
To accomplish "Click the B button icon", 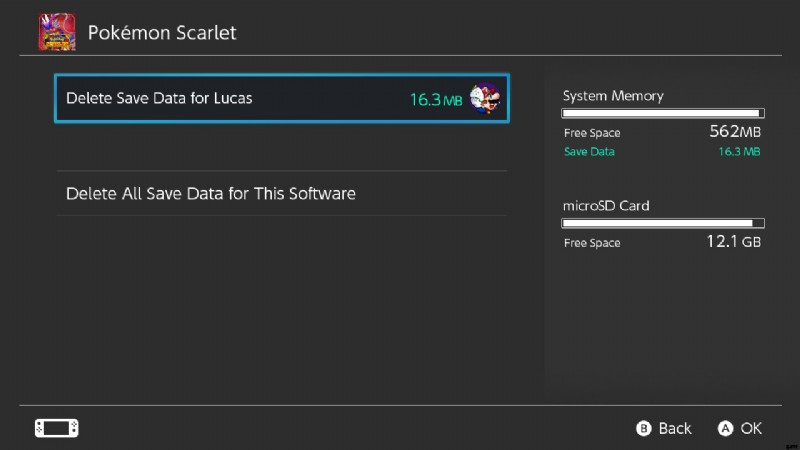I will tap(643, 428).
